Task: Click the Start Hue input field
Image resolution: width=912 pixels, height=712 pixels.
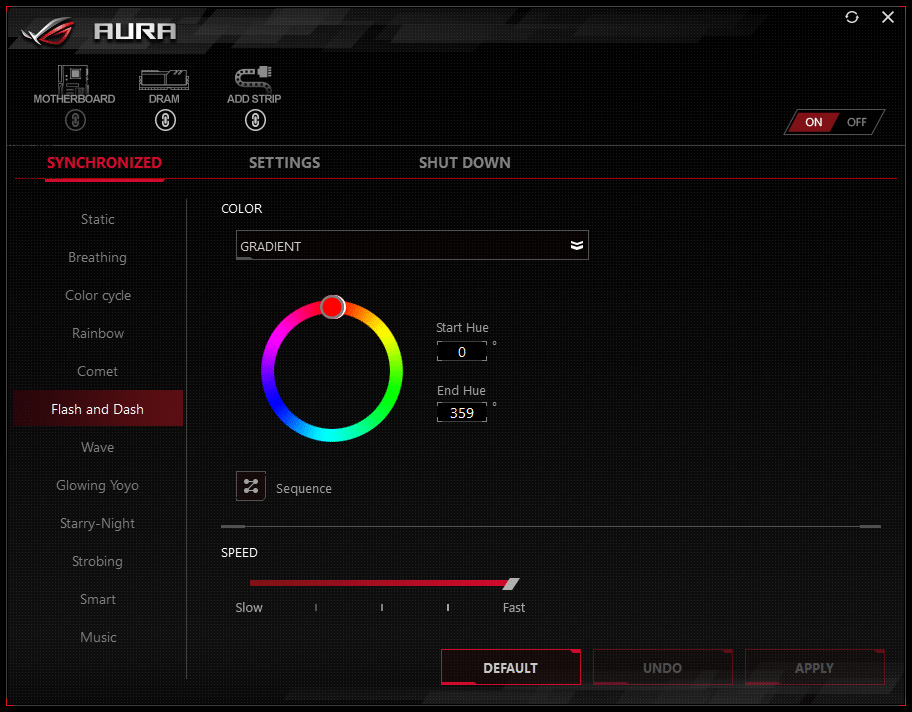Action: click(x=462, y=352)
